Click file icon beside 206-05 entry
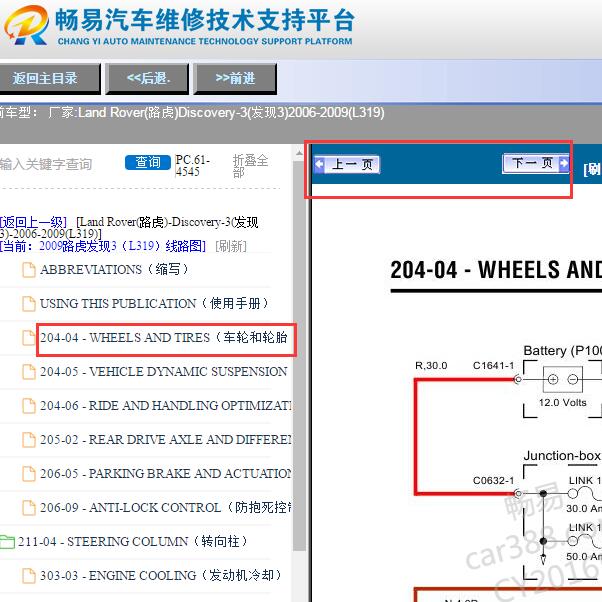The width and height of the screenshot is (602, 602). click(29, 474)
